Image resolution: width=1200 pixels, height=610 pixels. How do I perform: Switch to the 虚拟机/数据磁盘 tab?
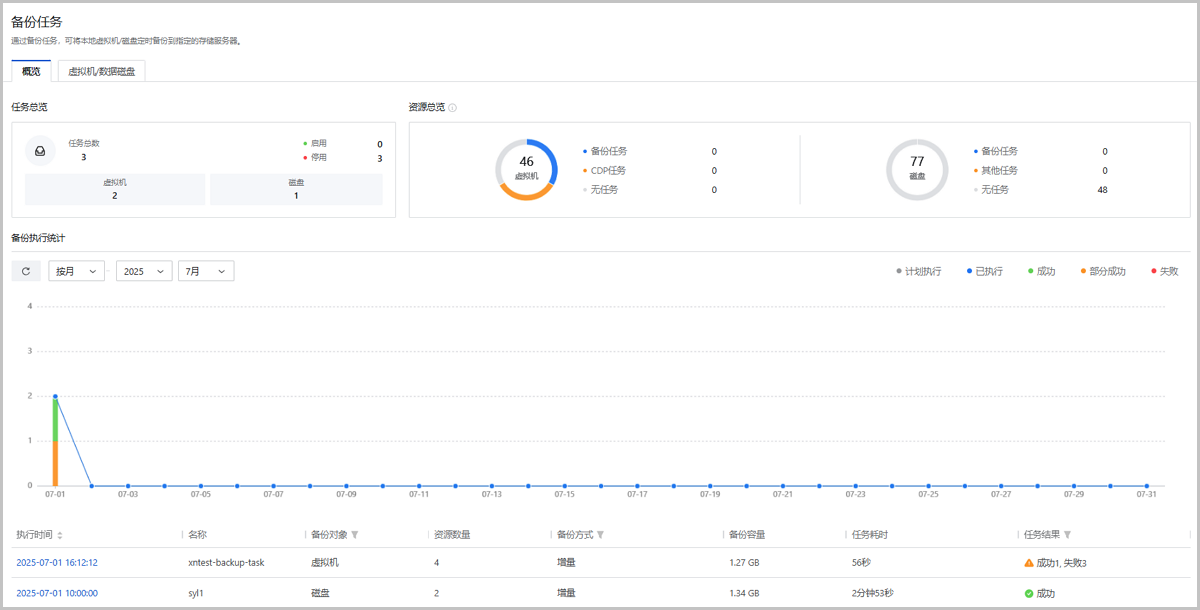101,71
